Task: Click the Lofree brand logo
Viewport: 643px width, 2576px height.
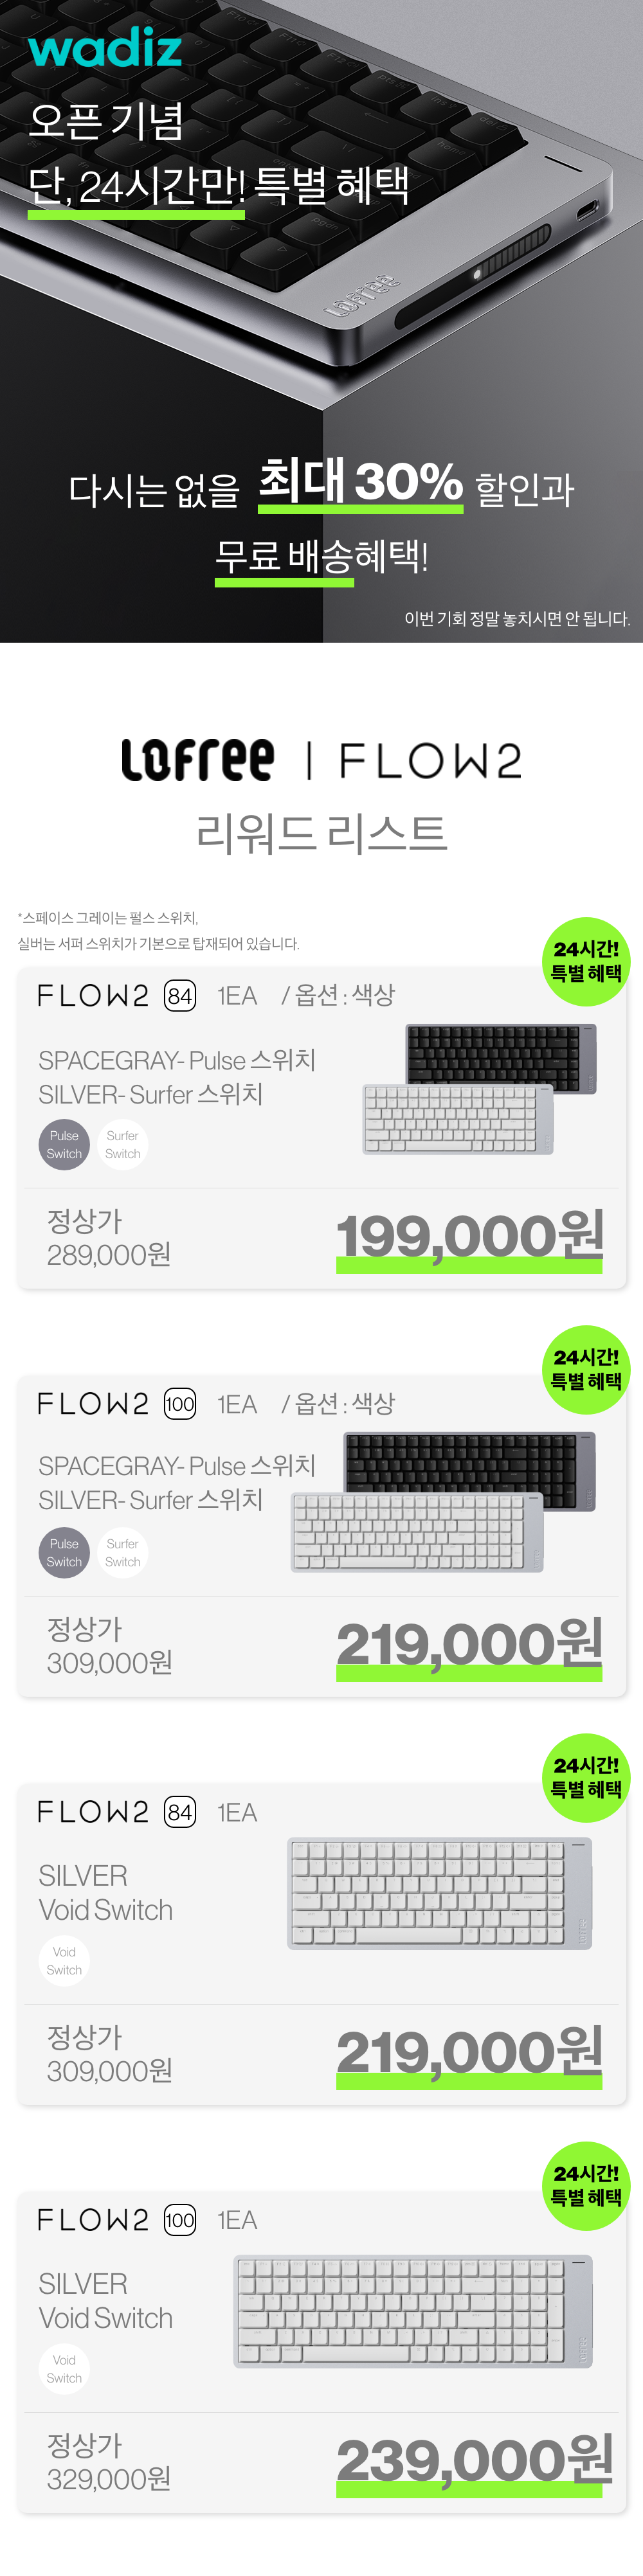Action: pyautogui.click(x=197, y=760)
